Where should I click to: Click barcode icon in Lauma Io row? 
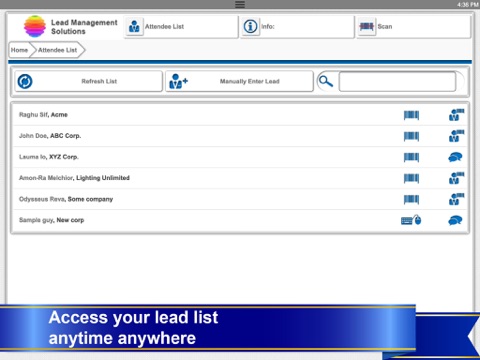click(x=411, y=157)
